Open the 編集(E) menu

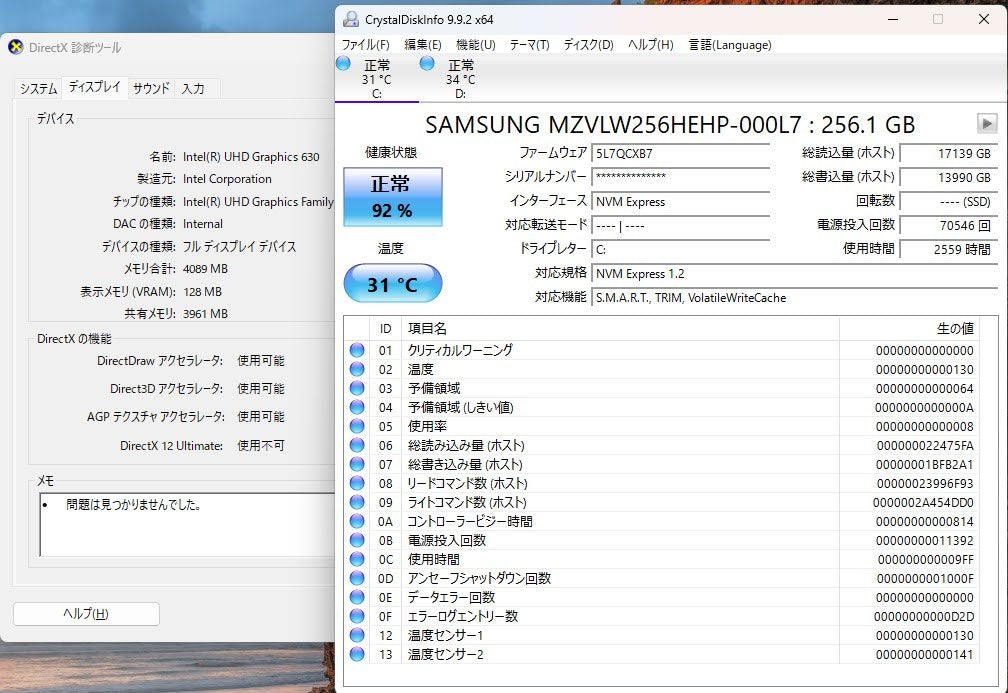(x=422, y=44)
